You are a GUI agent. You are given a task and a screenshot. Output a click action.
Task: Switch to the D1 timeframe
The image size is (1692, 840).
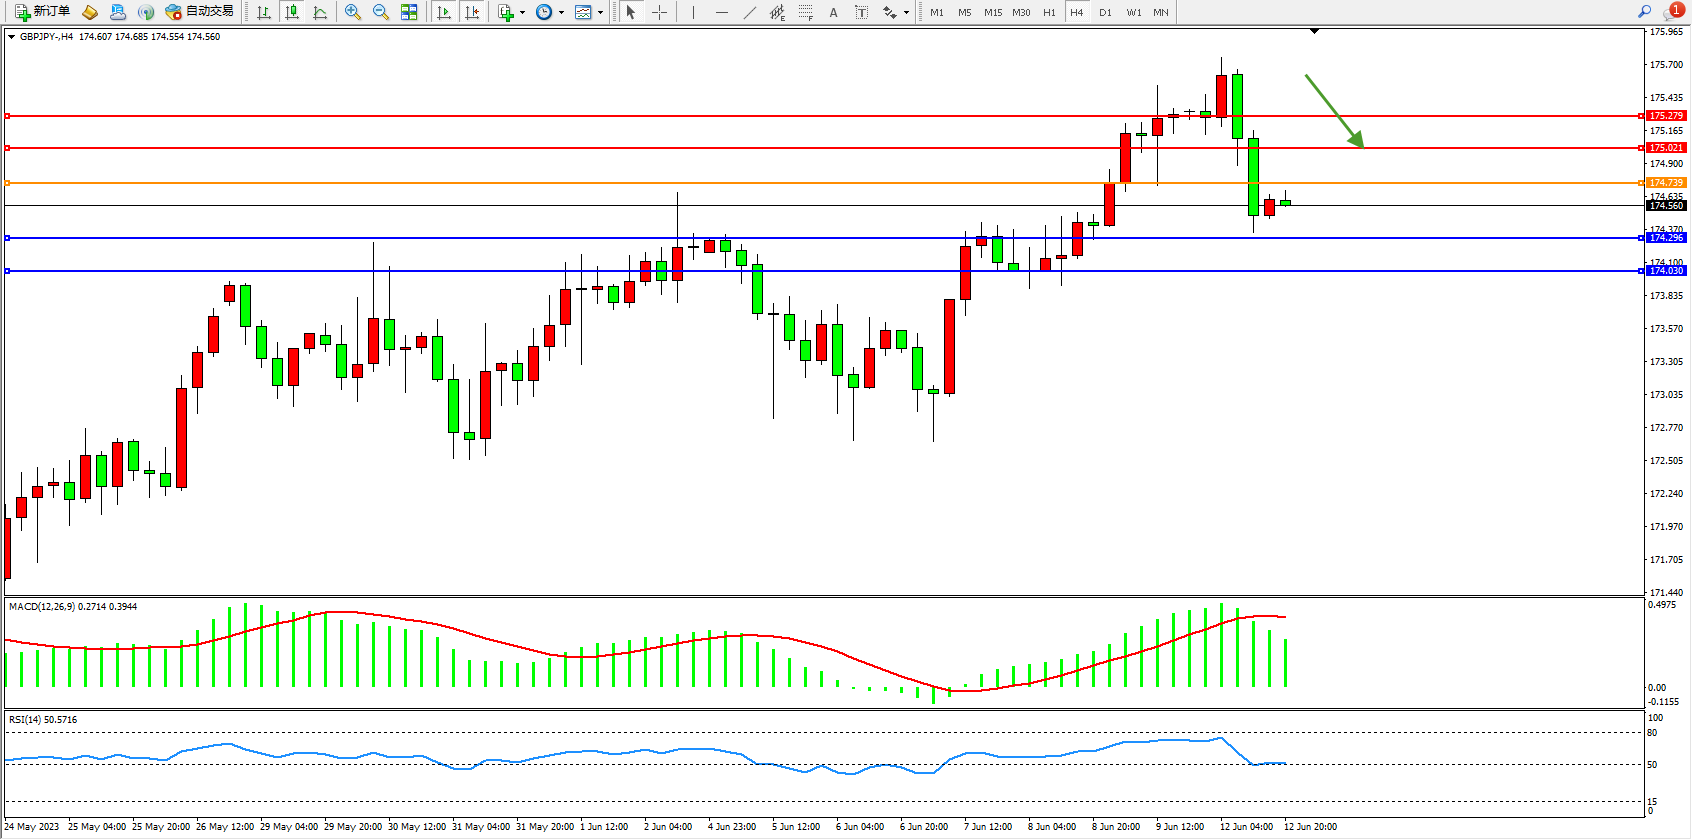(1105, 12)
